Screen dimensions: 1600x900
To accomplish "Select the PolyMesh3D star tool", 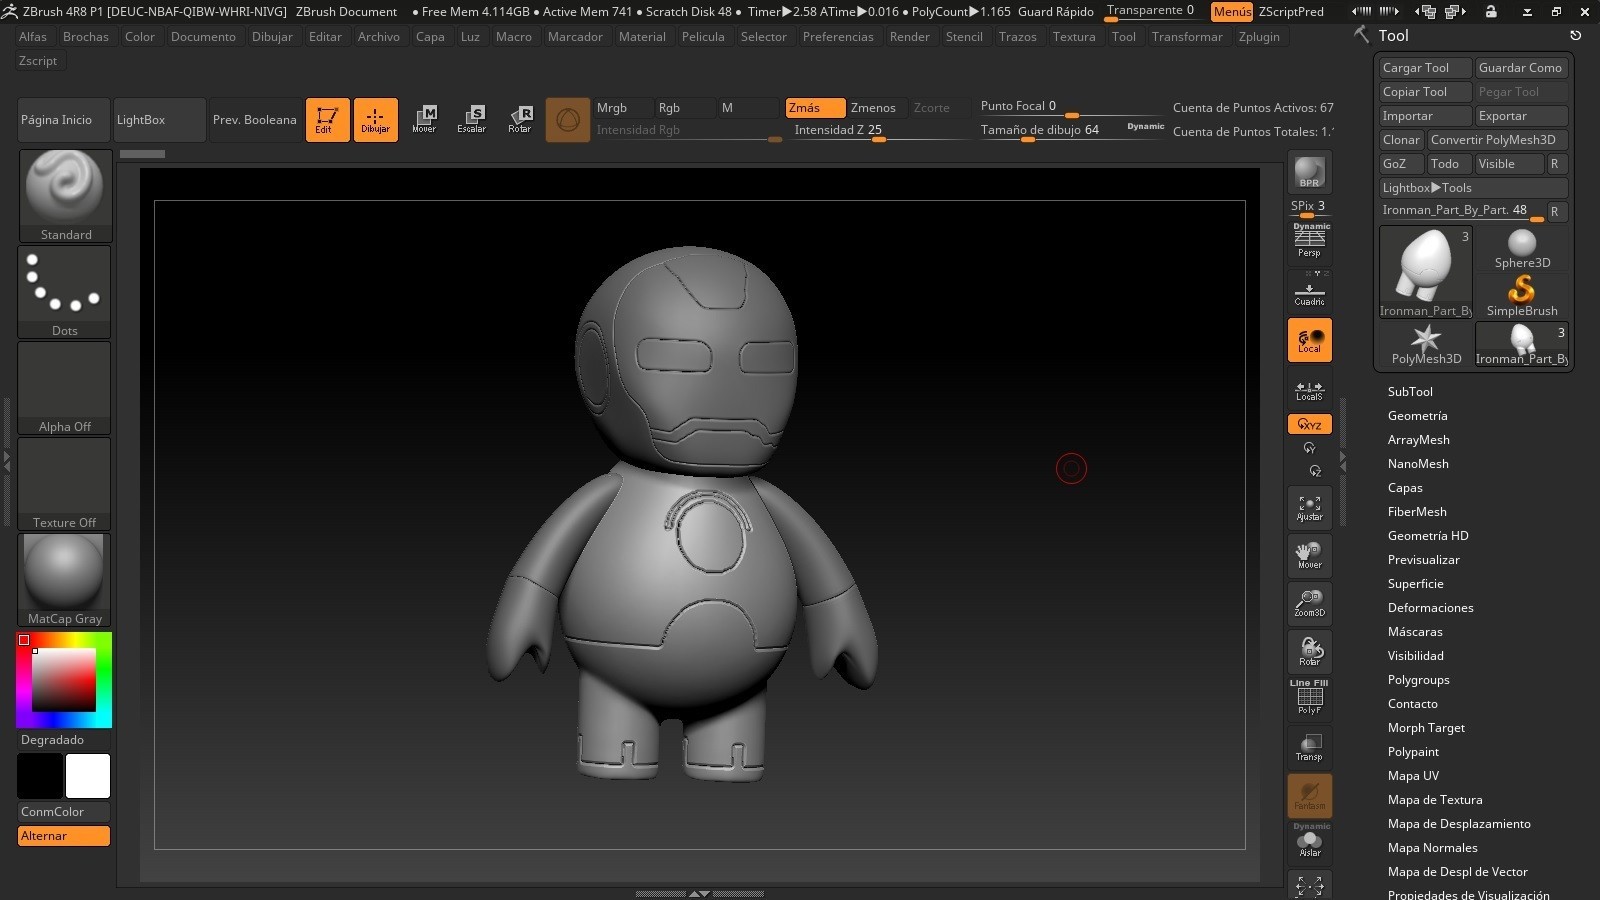I will pos(1425,344).
